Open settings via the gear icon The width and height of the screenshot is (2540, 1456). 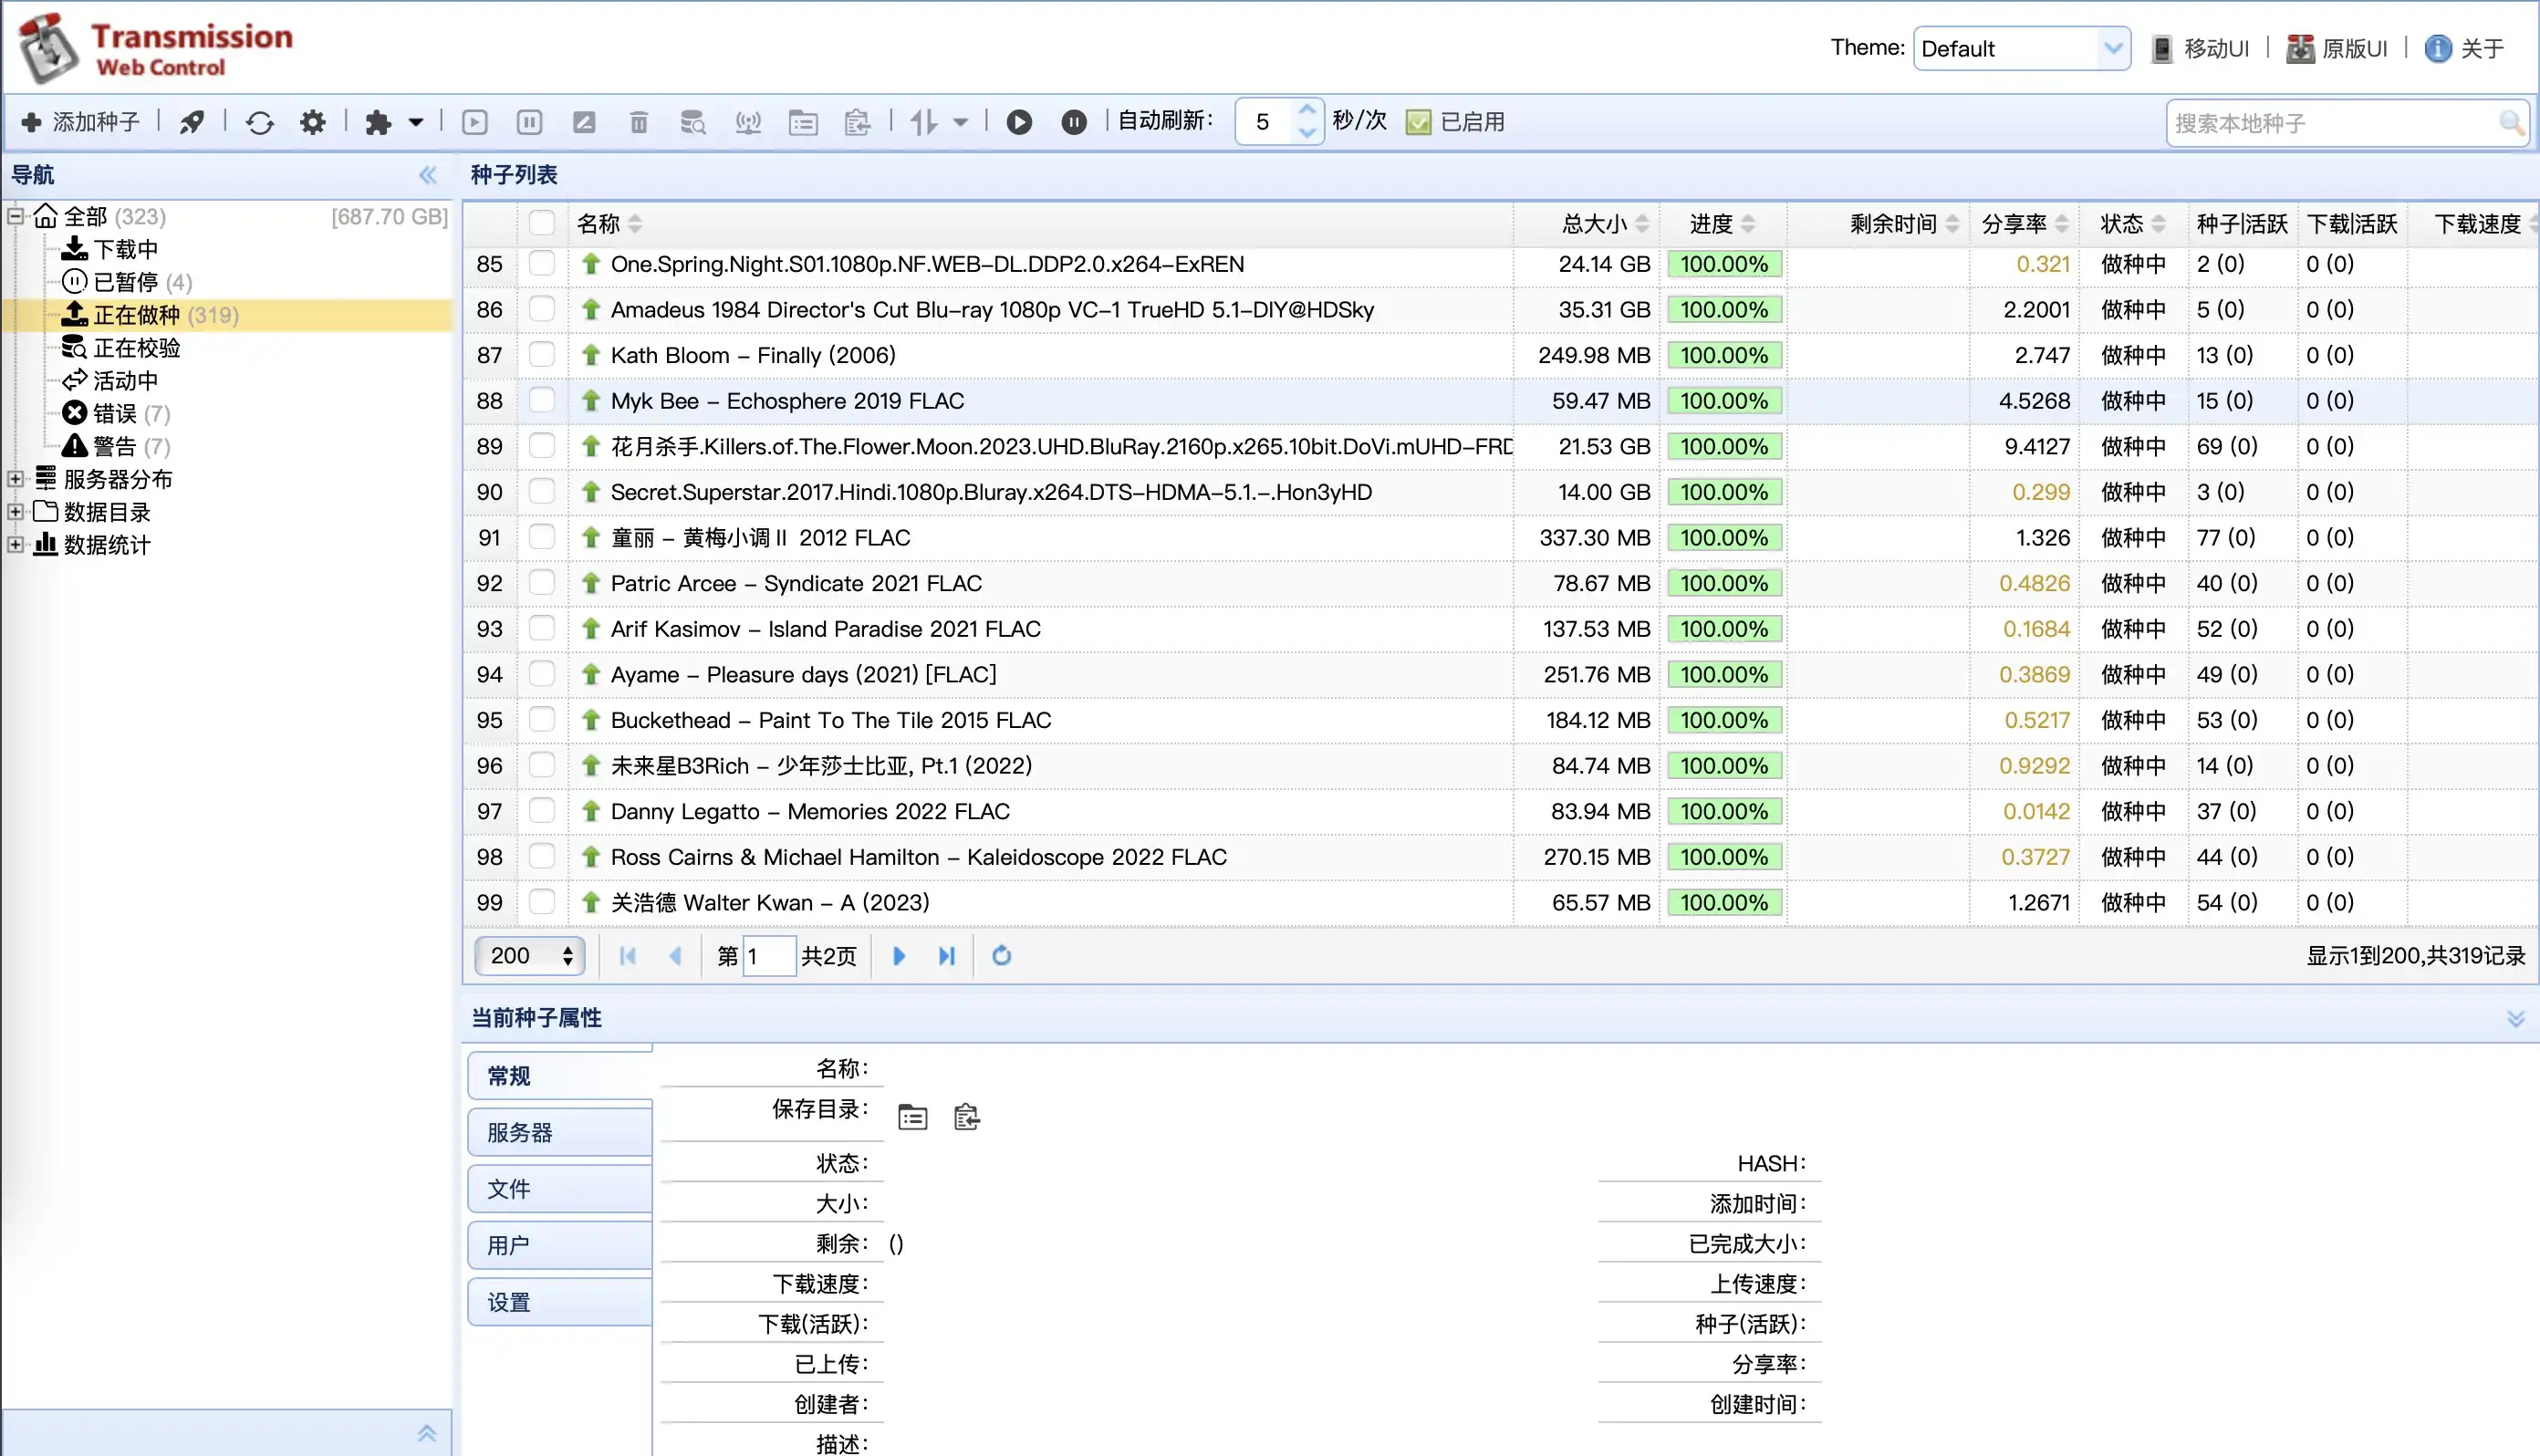pyautogui.click(x=313, y=122)
